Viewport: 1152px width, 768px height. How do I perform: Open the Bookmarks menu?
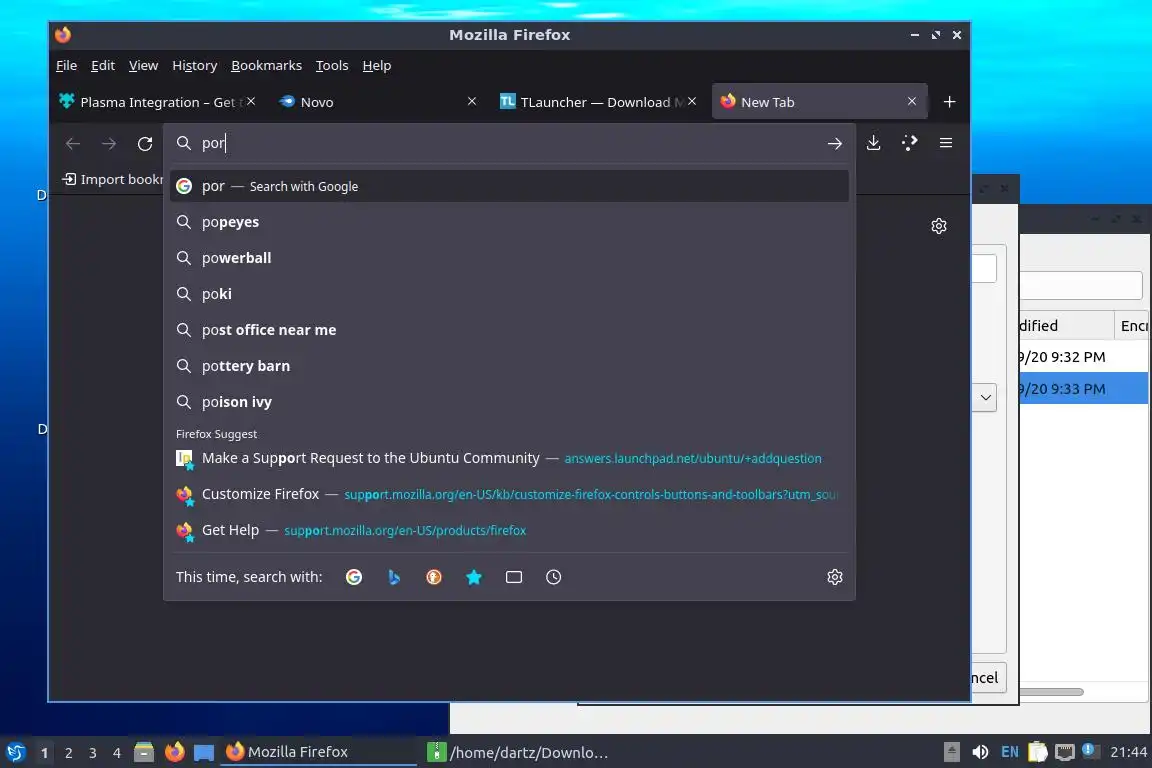coord(266,65)
